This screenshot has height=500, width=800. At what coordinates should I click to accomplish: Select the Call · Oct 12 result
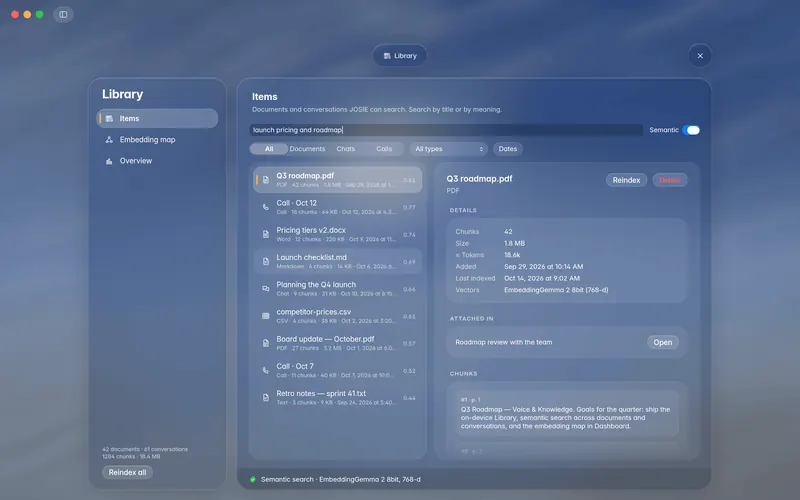tap(338, 207)
